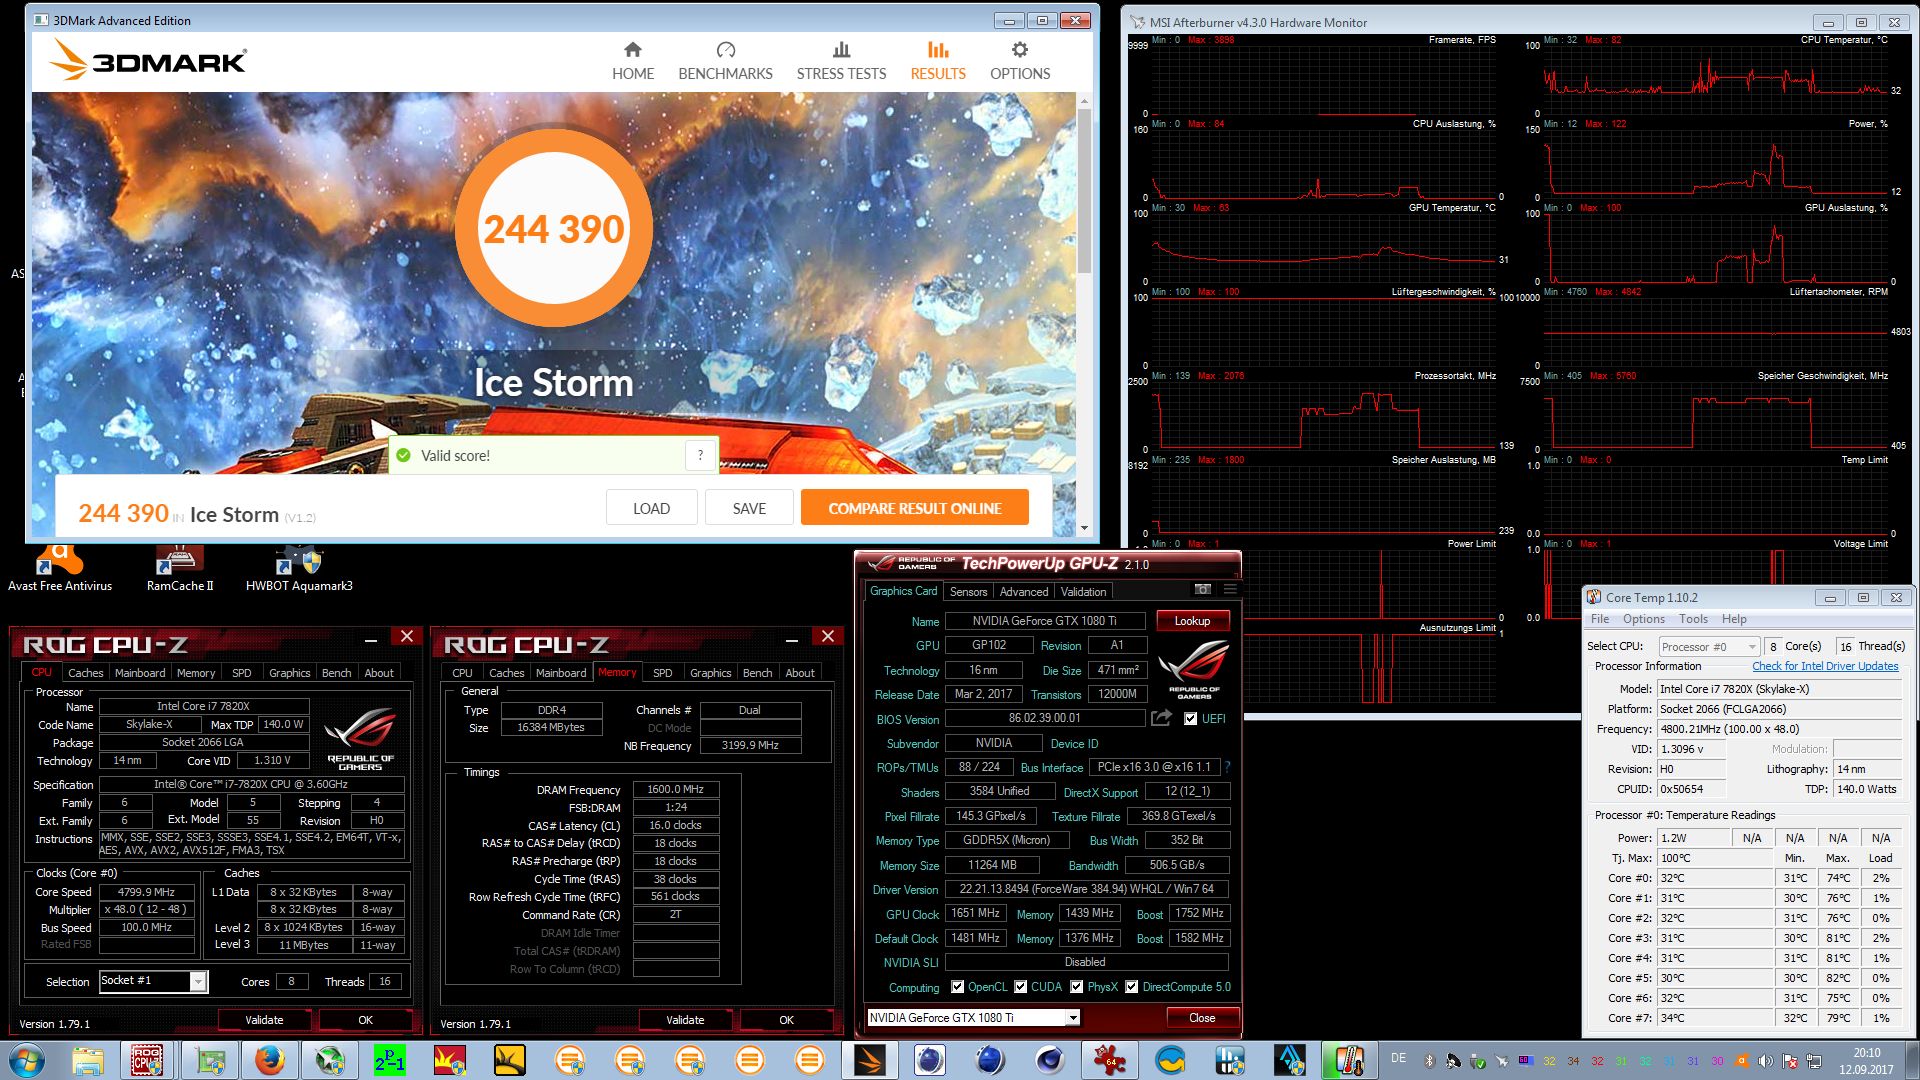
Task: Click the Lookup button in GPU-Z
Action: (1192, 621)
